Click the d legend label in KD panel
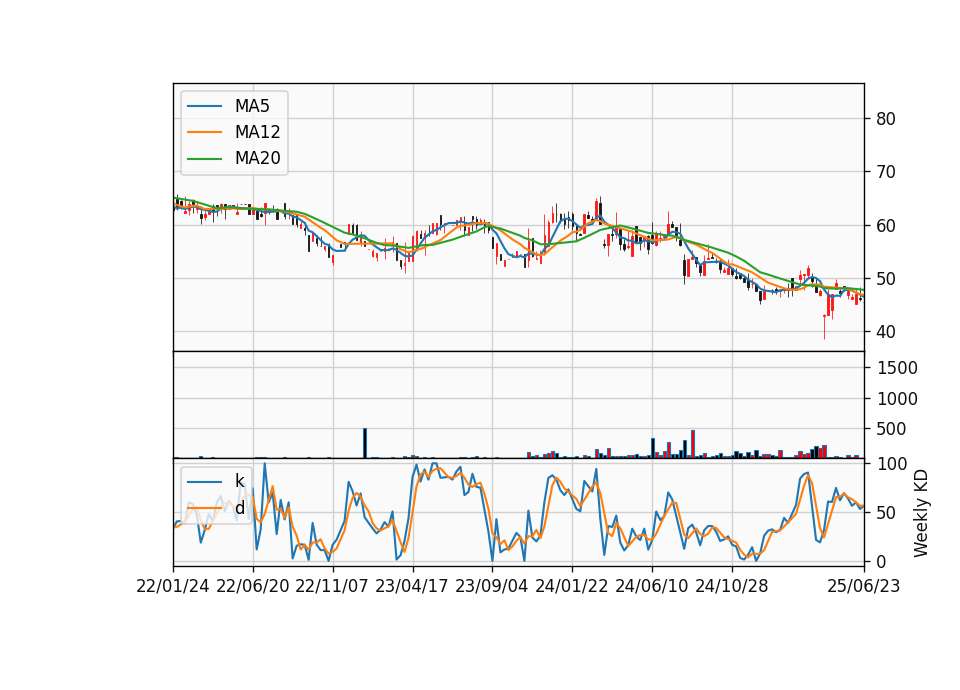This screenshot has width=960, height=690. point(239,508)
